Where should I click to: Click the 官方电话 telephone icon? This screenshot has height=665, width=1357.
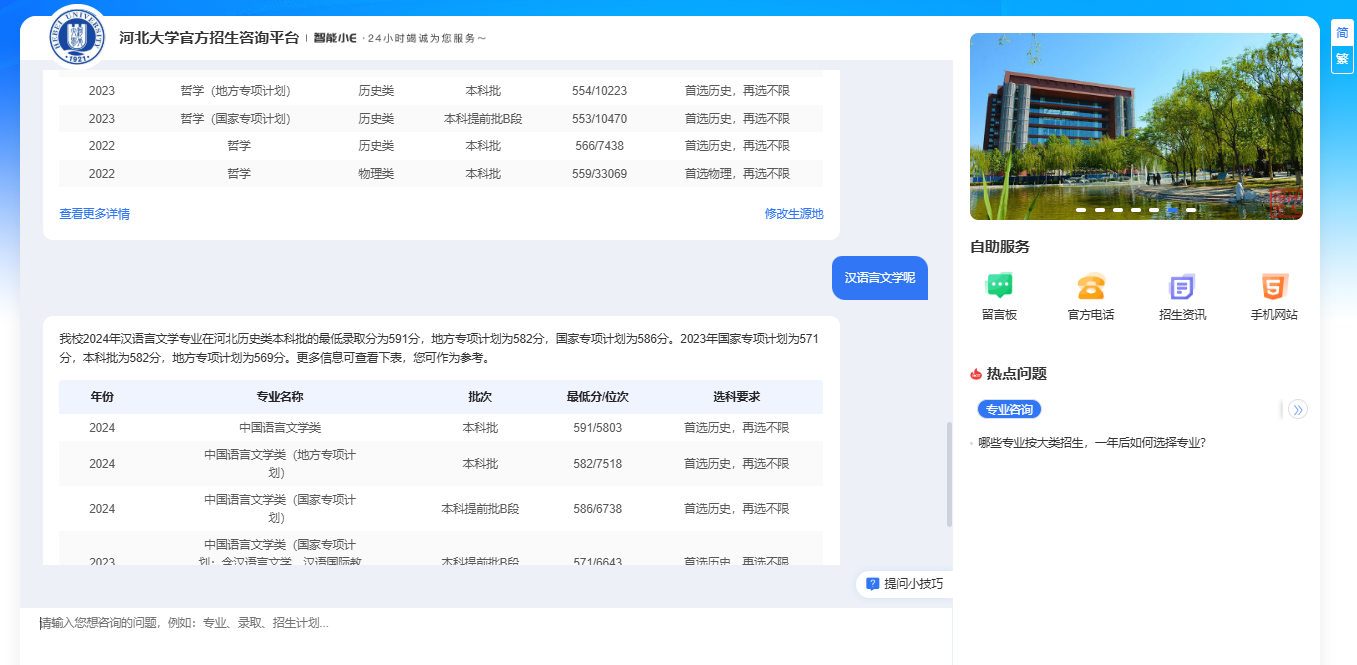click(x=1090, y=287)
